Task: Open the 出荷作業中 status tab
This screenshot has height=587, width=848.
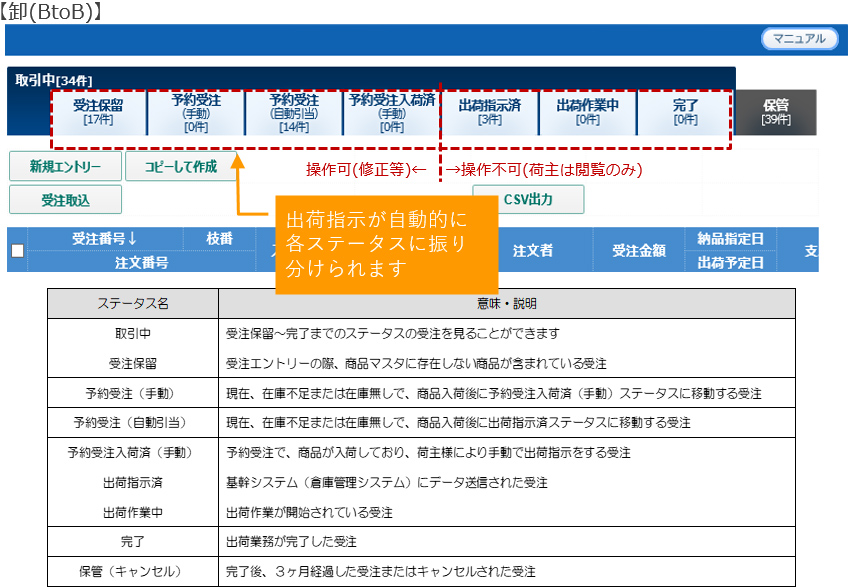Action: 588,112
